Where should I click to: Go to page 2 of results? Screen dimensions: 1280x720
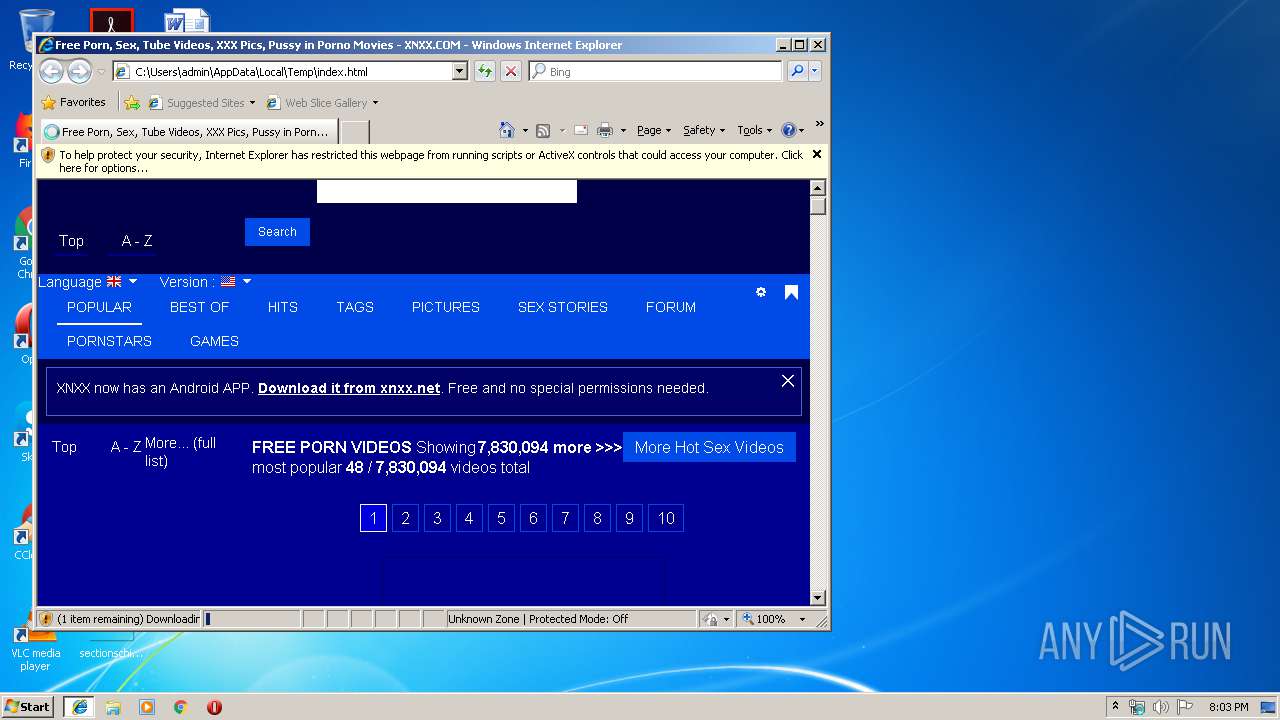[405, 518]
